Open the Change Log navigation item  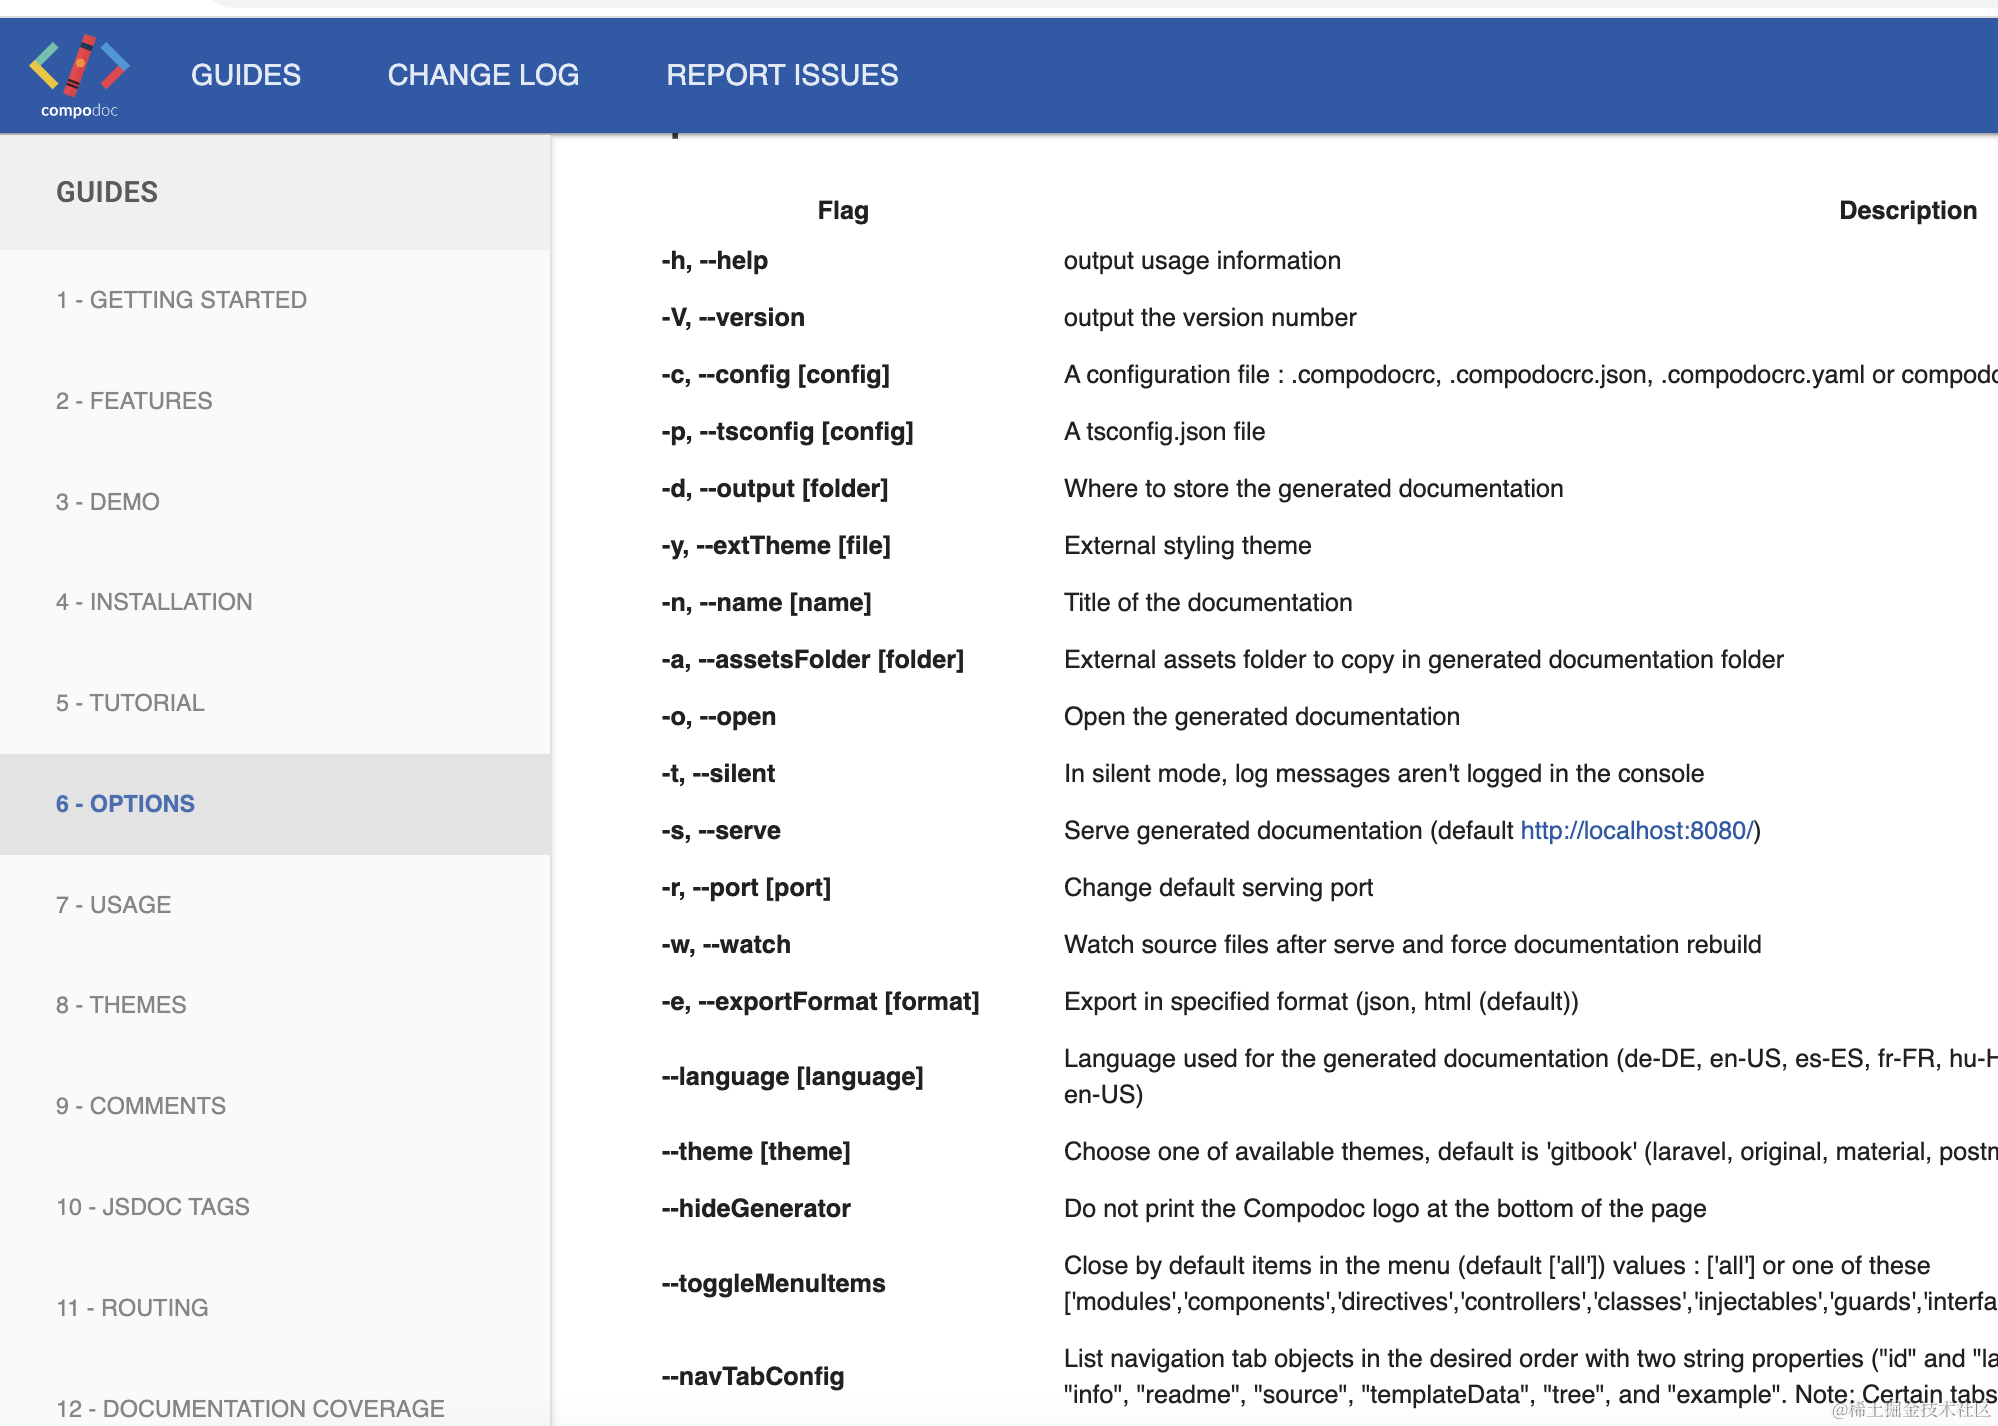pyautogui.click(x=483, y=75)
